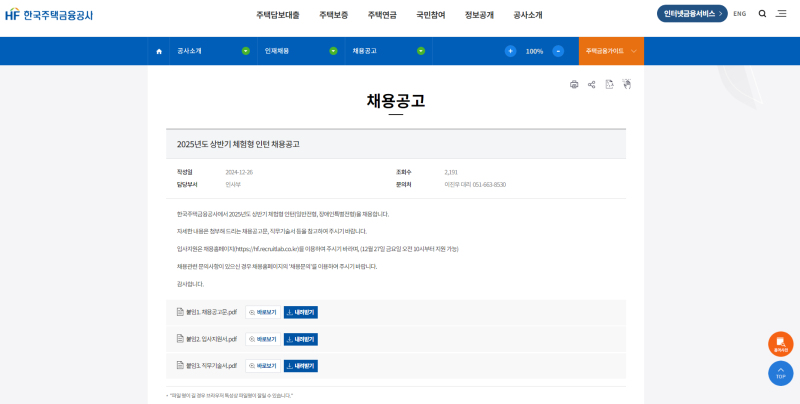Click zoom out minus circle icon
Viewport: 800px width, 404px height.
[558, 51]
